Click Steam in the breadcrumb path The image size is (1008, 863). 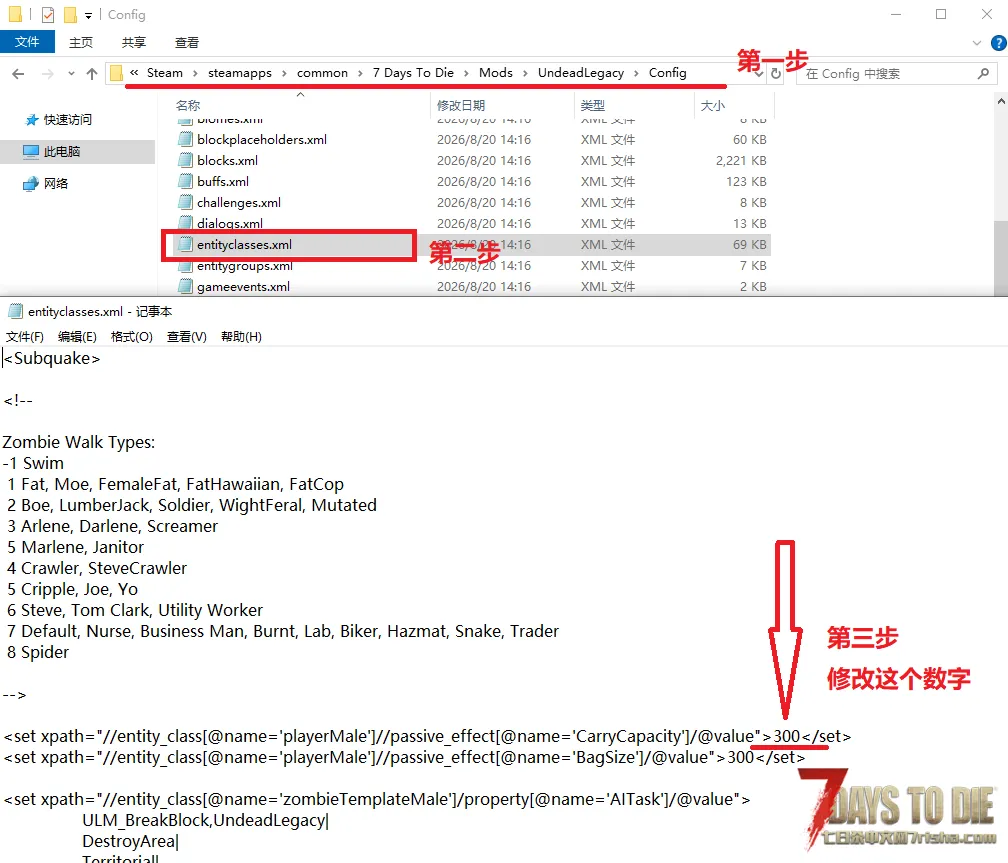[165, 73]
